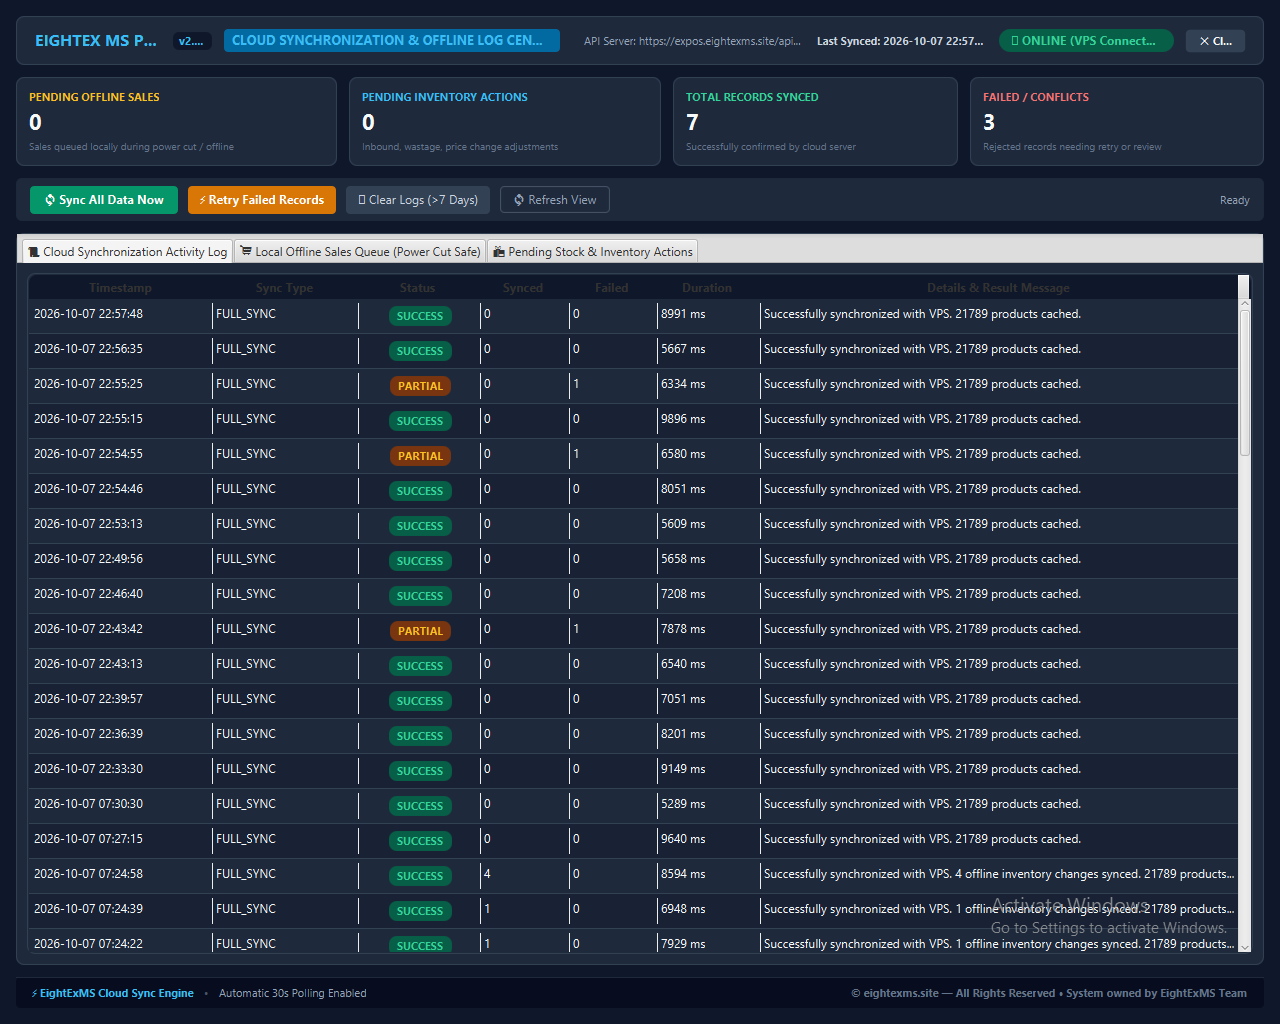The image size is (1280, 1024).
Task: Open the Total Records Synced card
Action: pos(815,121)
